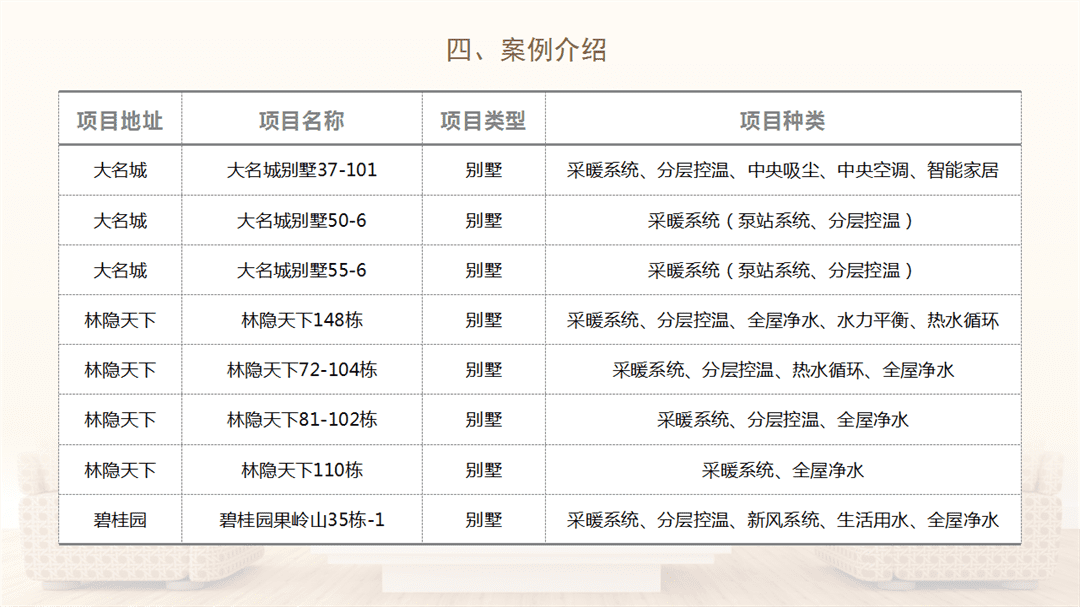Screen dimensions: 1080x607
Task: Click 大名城 address in the 50-6 row
Action: (x=120, y=220)
